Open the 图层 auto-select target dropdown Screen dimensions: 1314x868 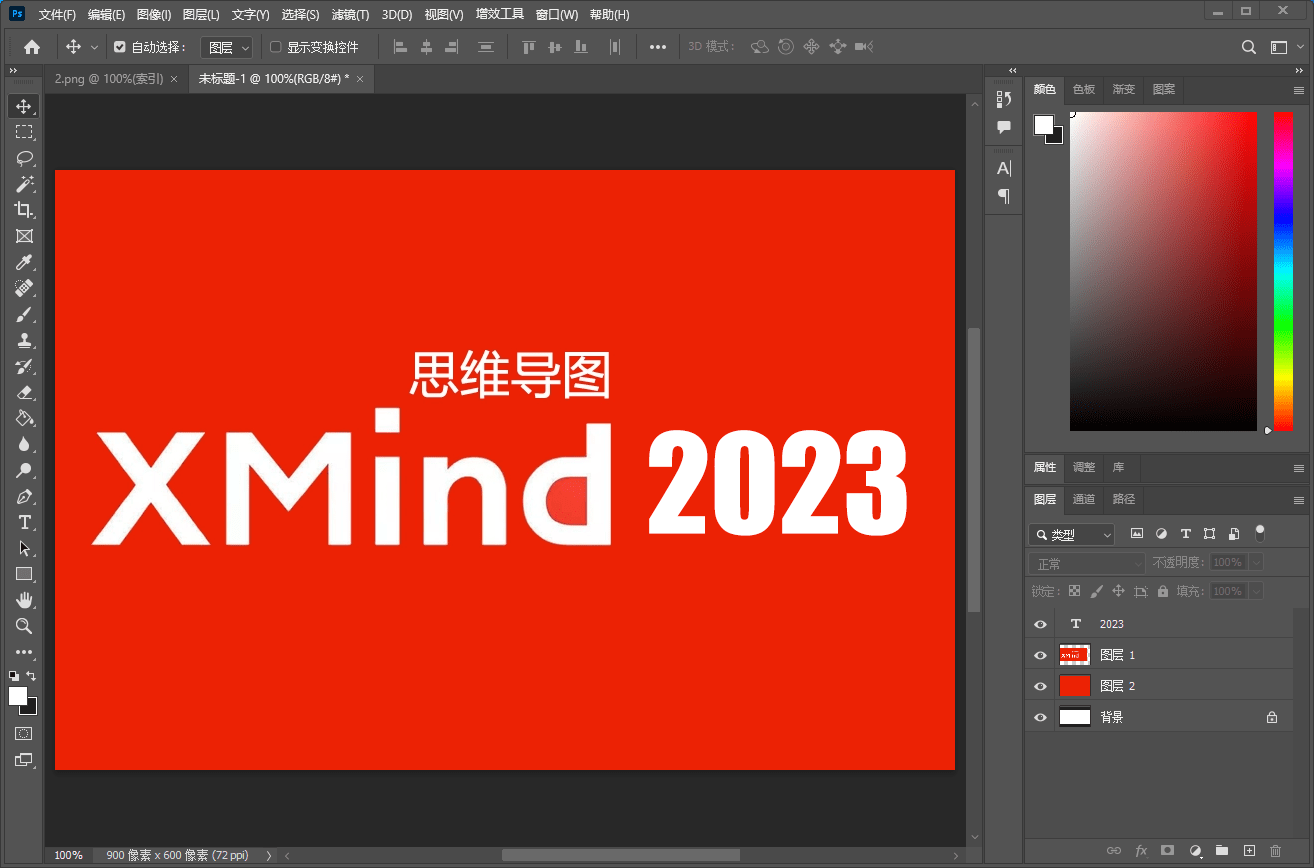pyautogui.click(x=227, y=47)
